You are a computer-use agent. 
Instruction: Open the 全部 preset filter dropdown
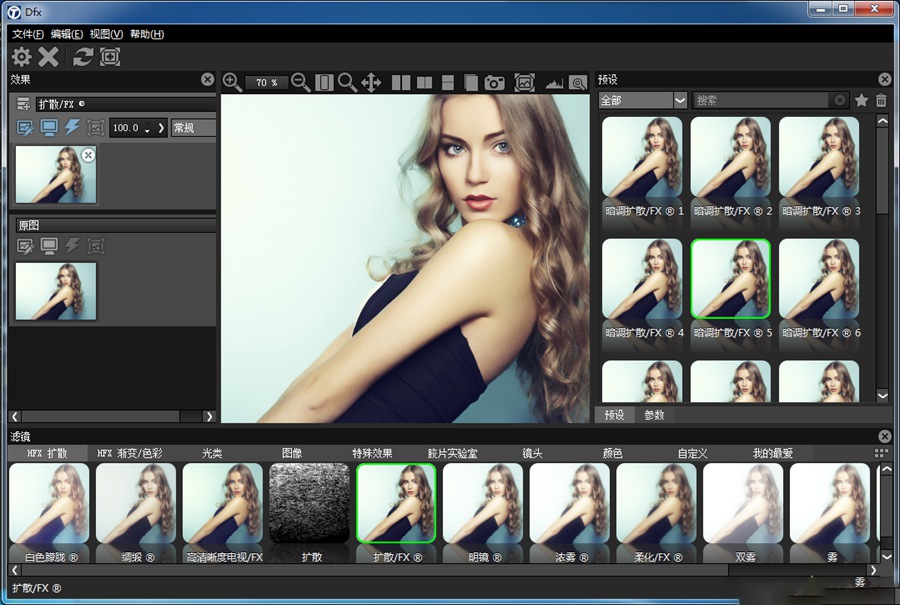pos(641,100)
